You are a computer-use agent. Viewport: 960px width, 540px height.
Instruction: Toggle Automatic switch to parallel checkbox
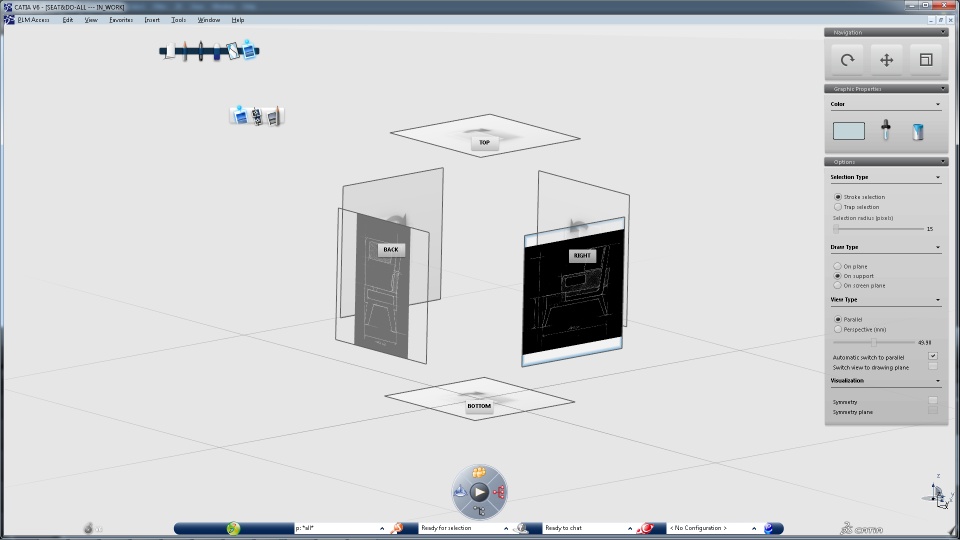click(932, 356)
